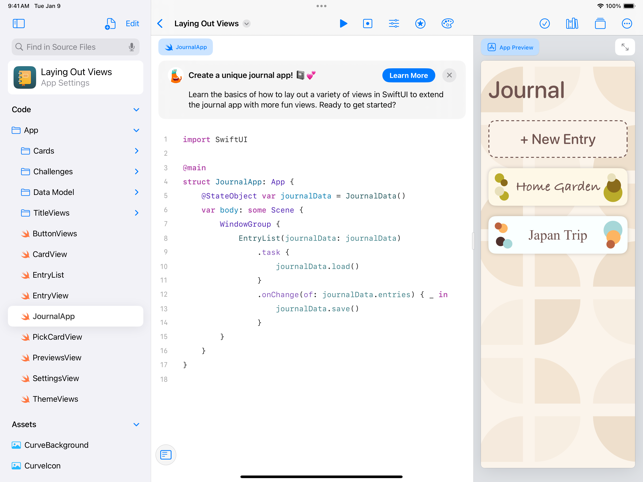Tap the stacked windows toolbar icon
This screenshot has height=482, width=643.
click(x=600, y=23)
